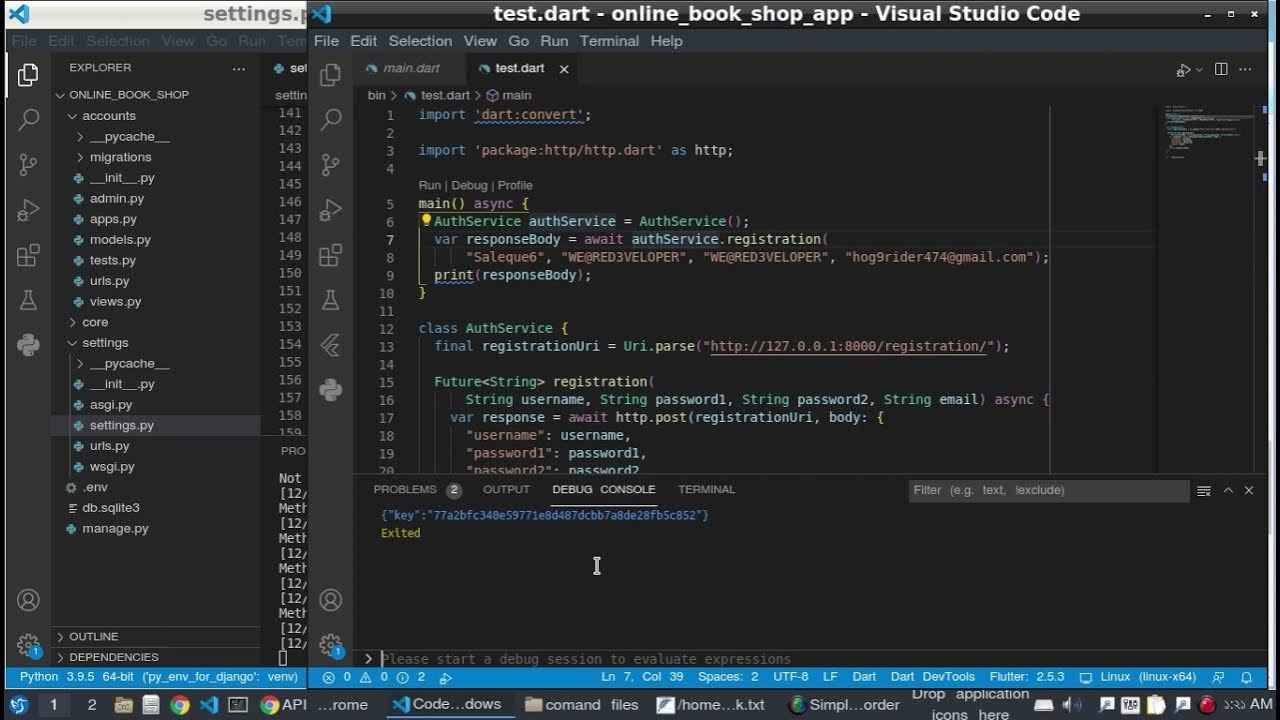The image size is (1280, 720).
Task: Open dropdown arrow next to Run icon
Action: coord(1197,70)
